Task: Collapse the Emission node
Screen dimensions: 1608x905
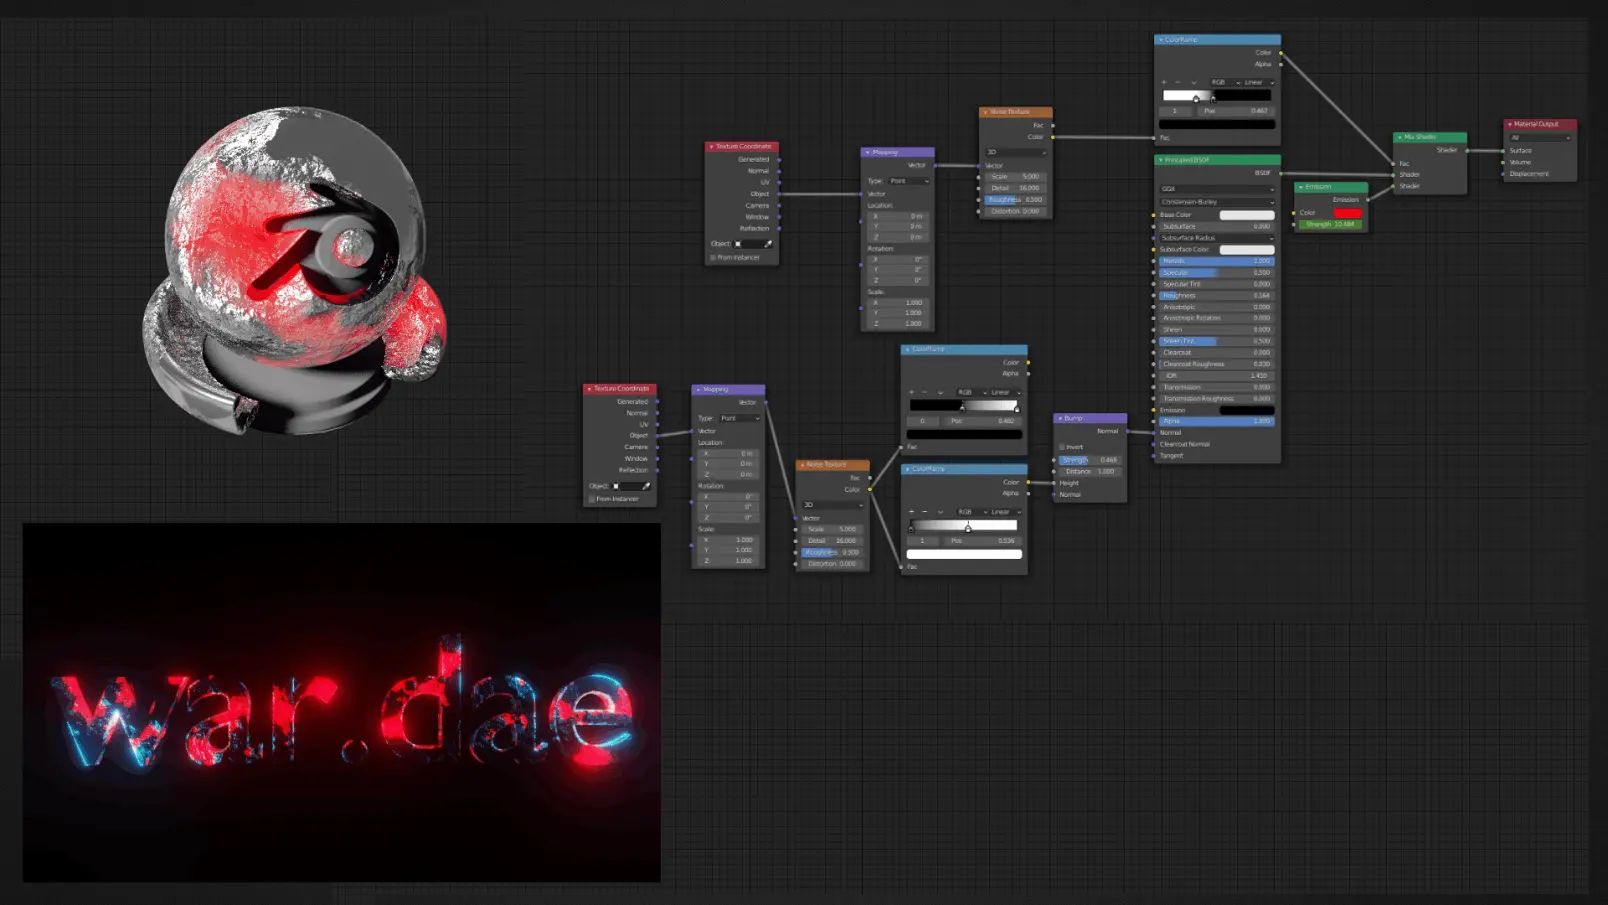Action: [x=1300, y=187]
